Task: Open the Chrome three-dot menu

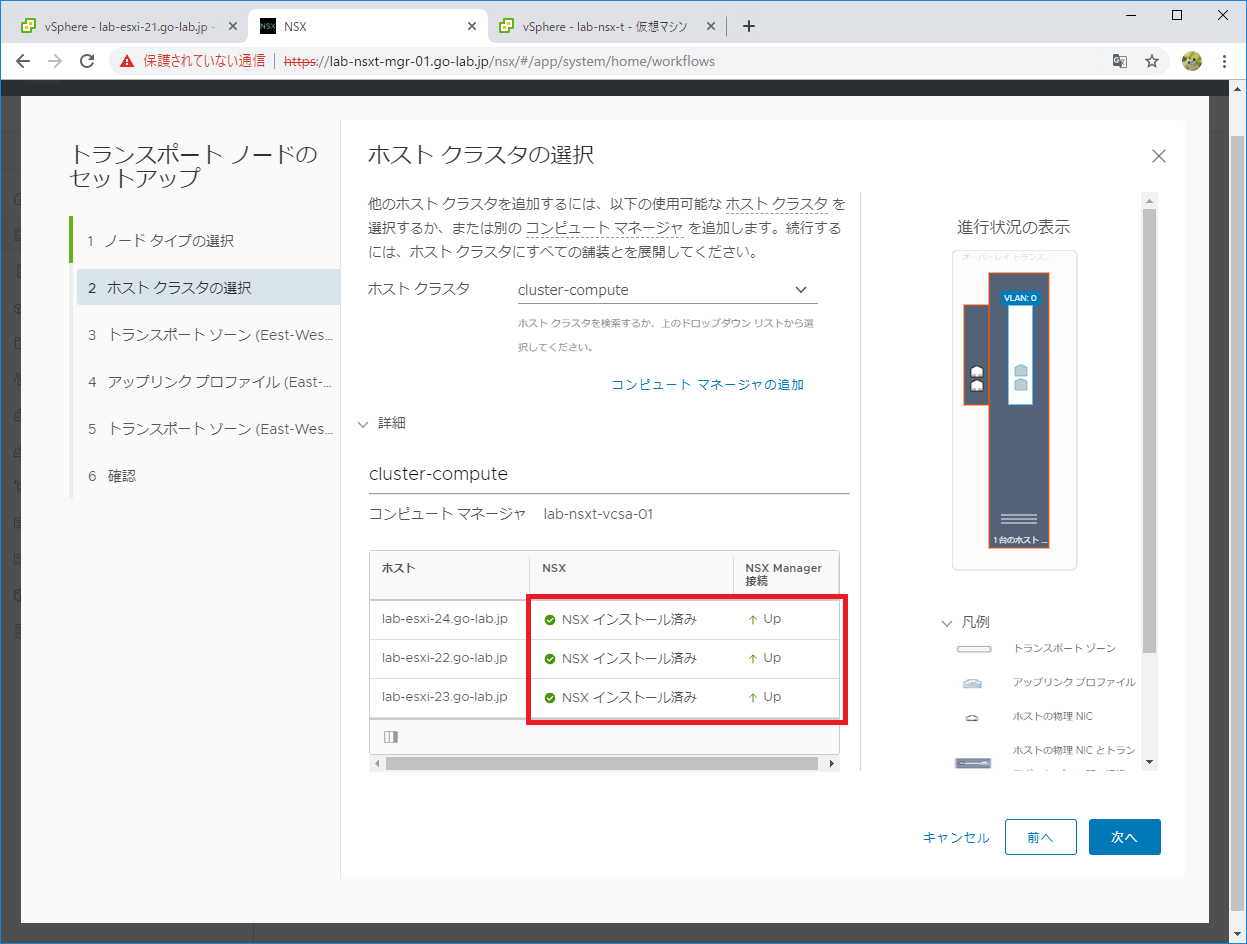Action: pyautogui.click(x=1225, y=61)
